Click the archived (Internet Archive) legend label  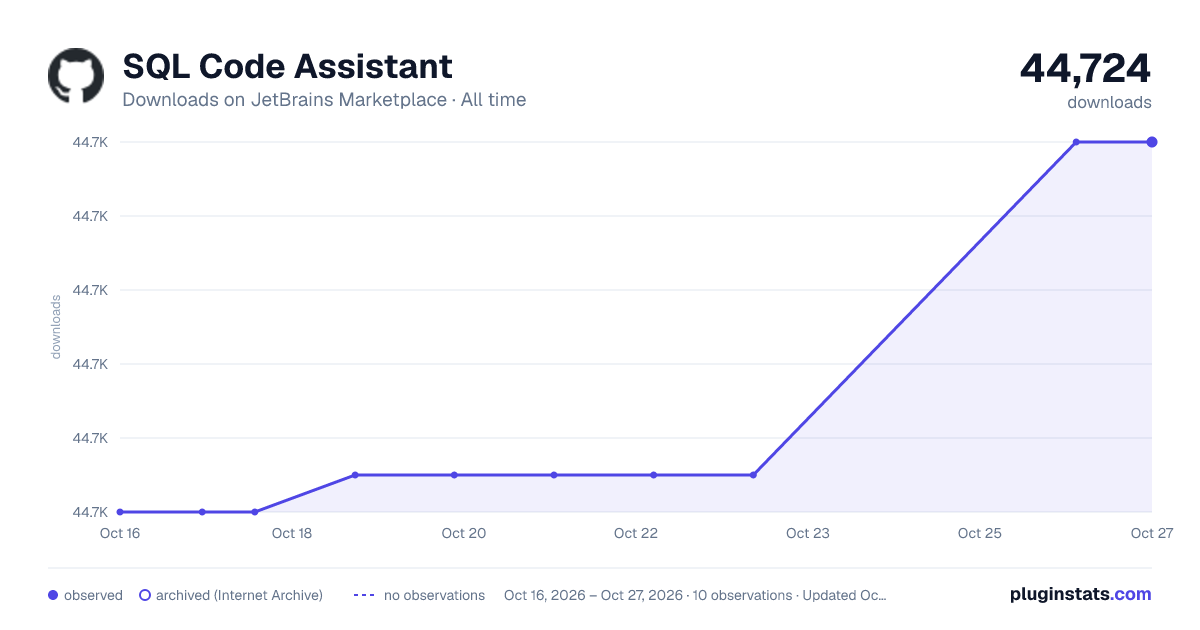[239, 595]
